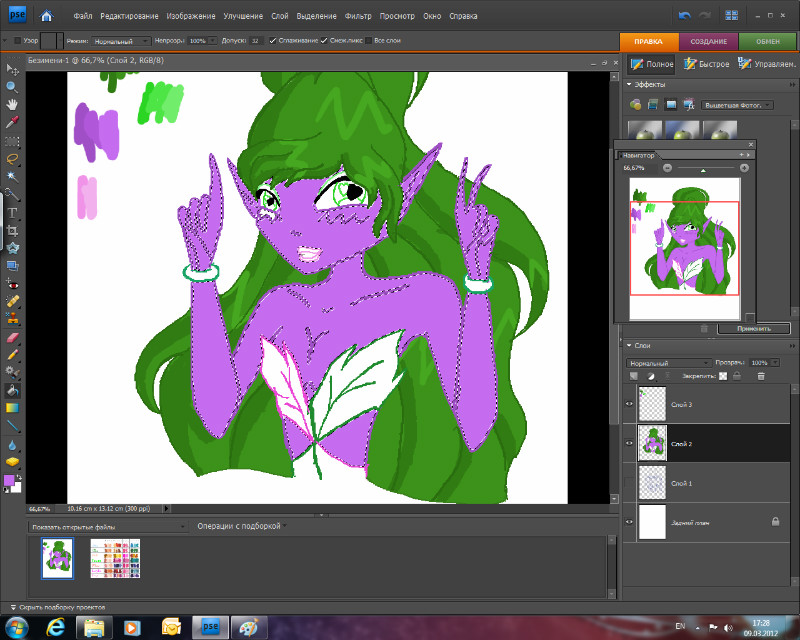
Task: Toggle the Сглаживание checkbox
Action: [x=274, y=40]
